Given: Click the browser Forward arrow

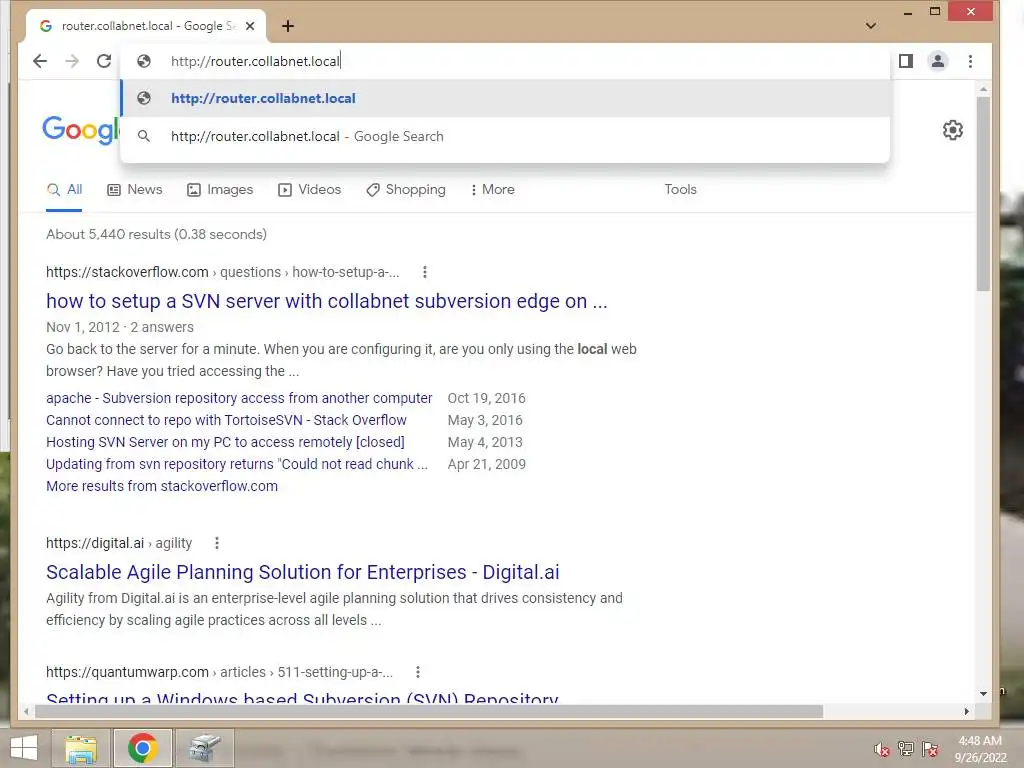Looking at the screenshot, I should 72,61.
